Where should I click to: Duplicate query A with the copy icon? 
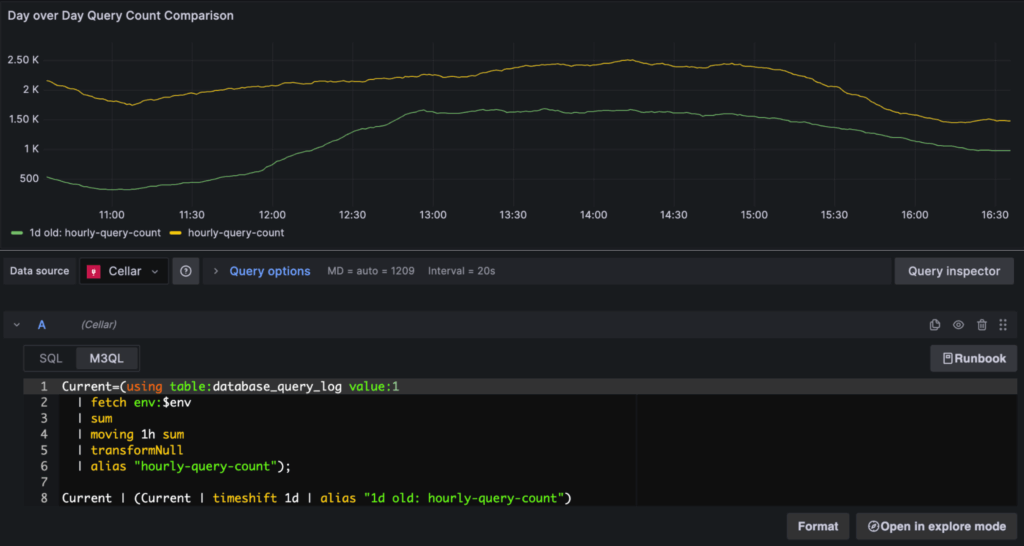(x=935, y=325)
